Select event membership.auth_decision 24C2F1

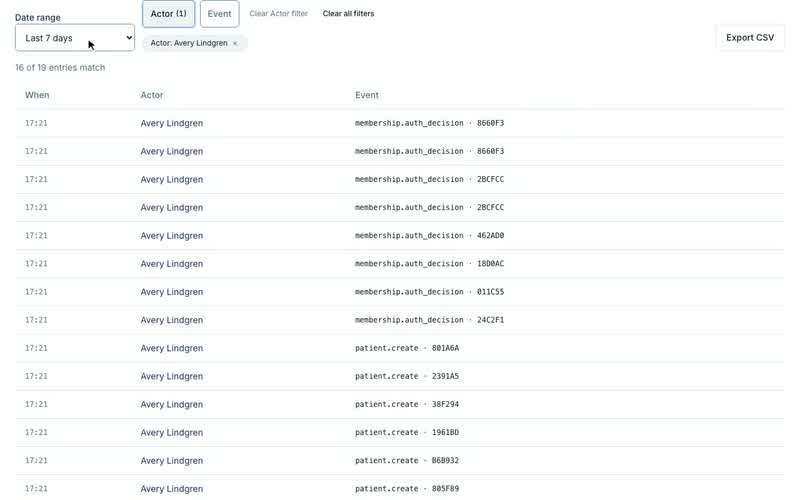point(429,320)
